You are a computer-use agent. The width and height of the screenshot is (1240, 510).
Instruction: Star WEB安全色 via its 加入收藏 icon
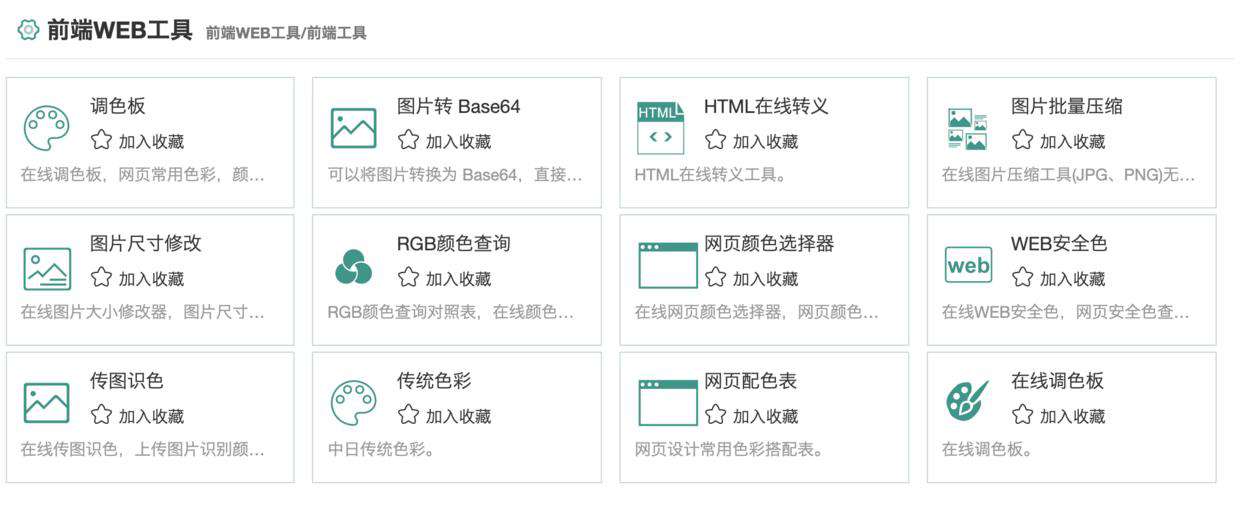tap(1022, 277)
